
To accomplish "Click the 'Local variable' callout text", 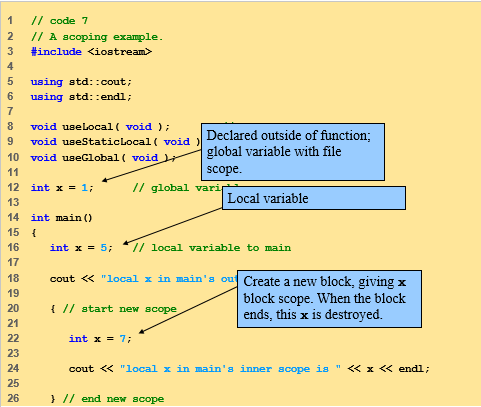I will coord(268,198).
